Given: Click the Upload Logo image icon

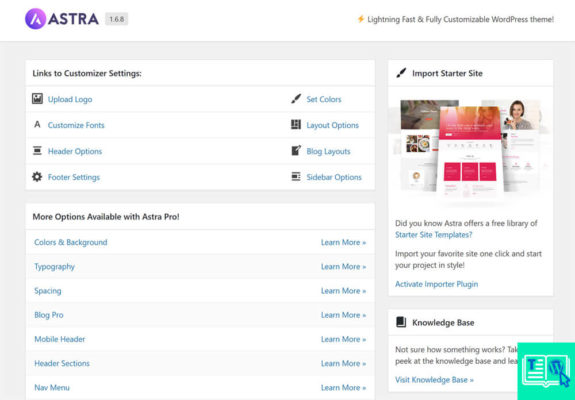Looking at the screenshot, I should coord(37,99).
